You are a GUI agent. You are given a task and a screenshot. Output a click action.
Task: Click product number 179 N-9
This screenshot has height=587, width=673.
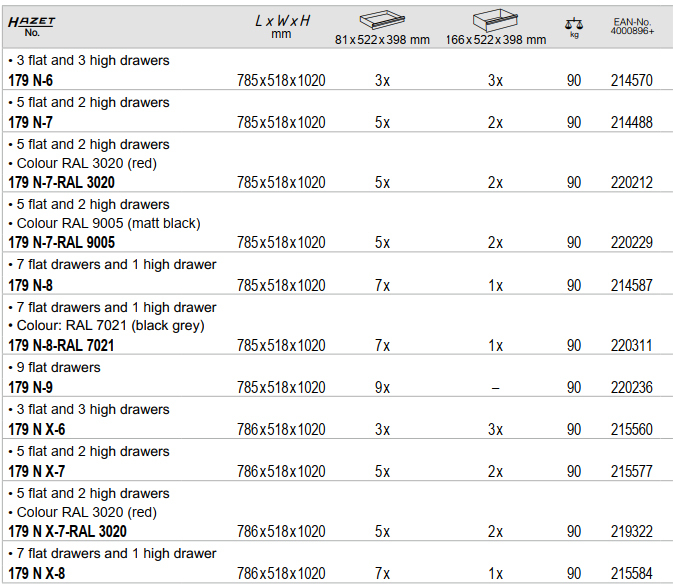(x=30, y=387)
